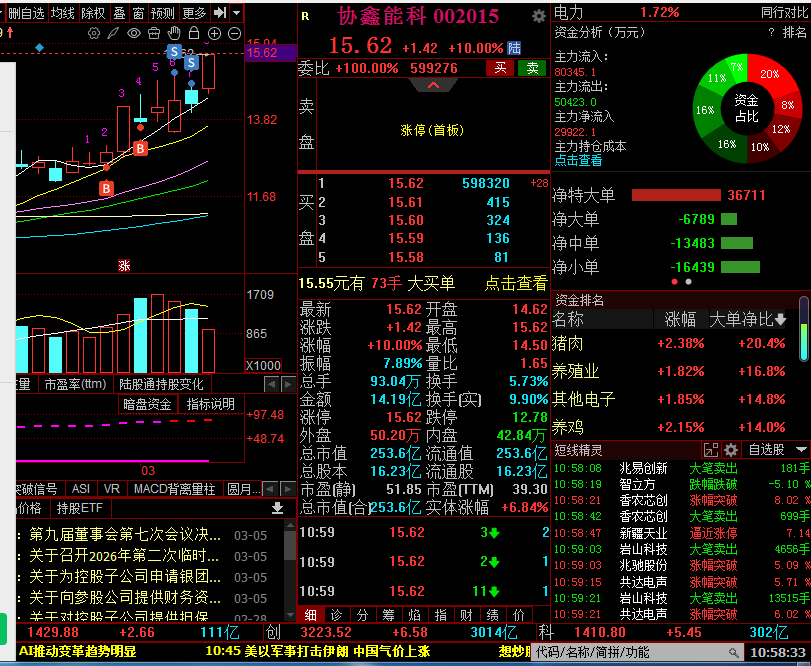811x666 pixels.
Task: Click the upper blue S sell marker
Action: (174, 51)
